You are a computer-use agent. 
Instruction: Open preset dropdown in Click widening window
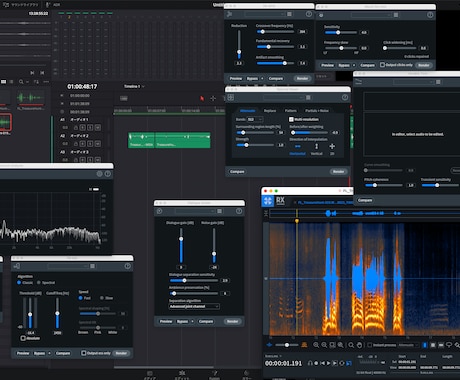(371, 15)
